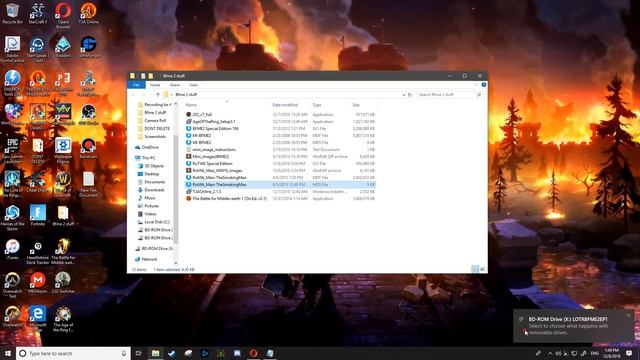Viewport: 640px width, 360px height.
Task: Open Local Disk (C:) in sidebar
Action: tap(156, 222)
